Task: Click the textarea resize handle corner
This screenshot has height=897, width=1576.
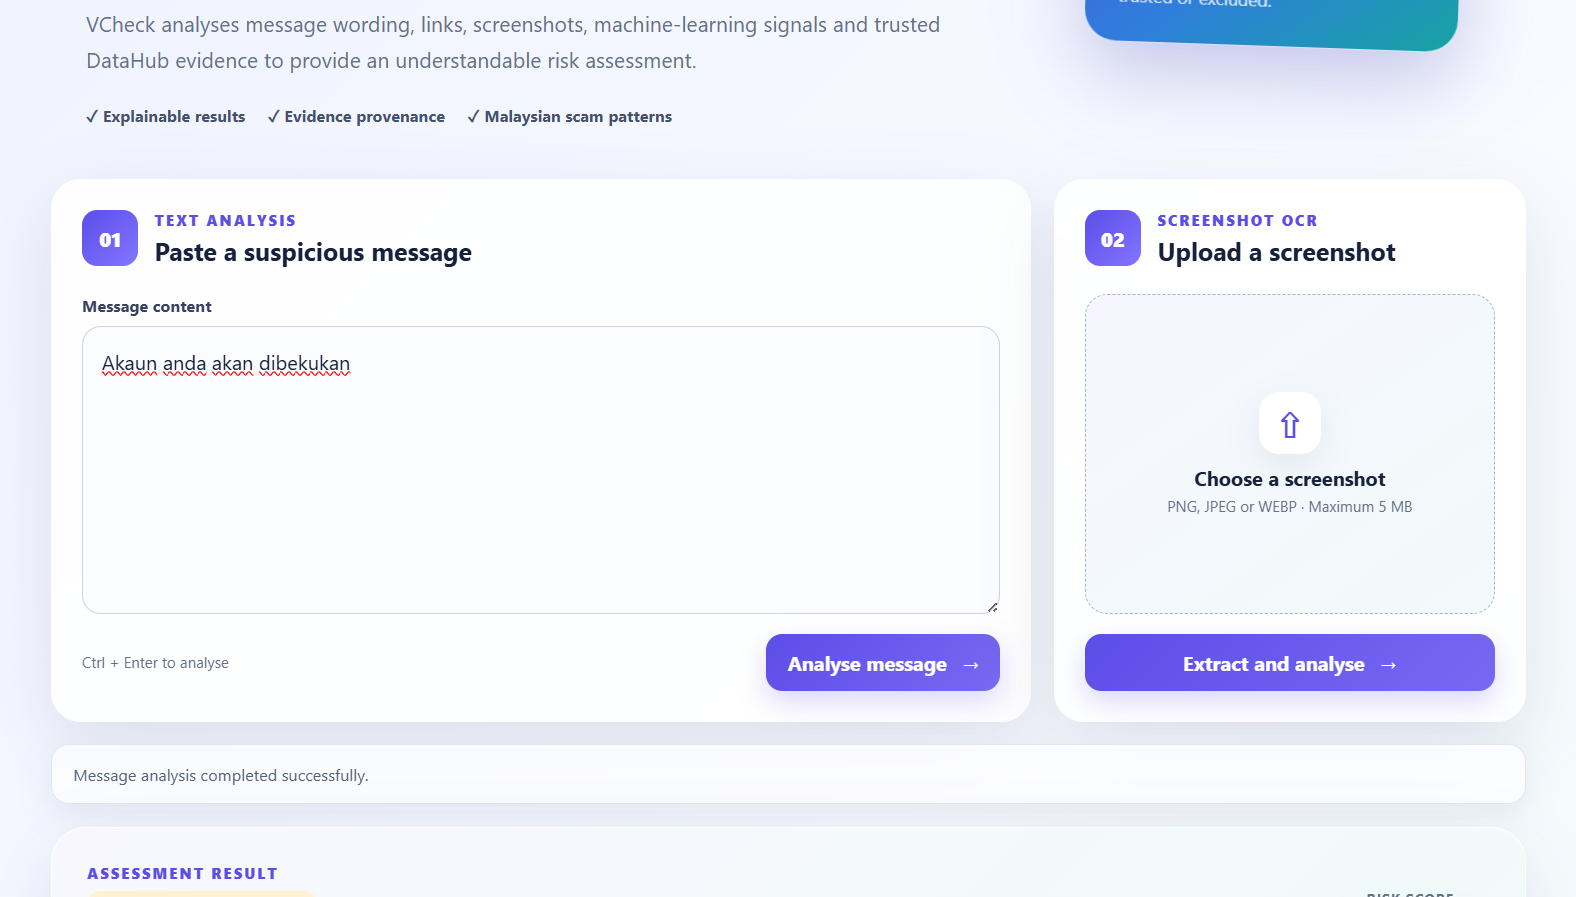Action: 992,606
